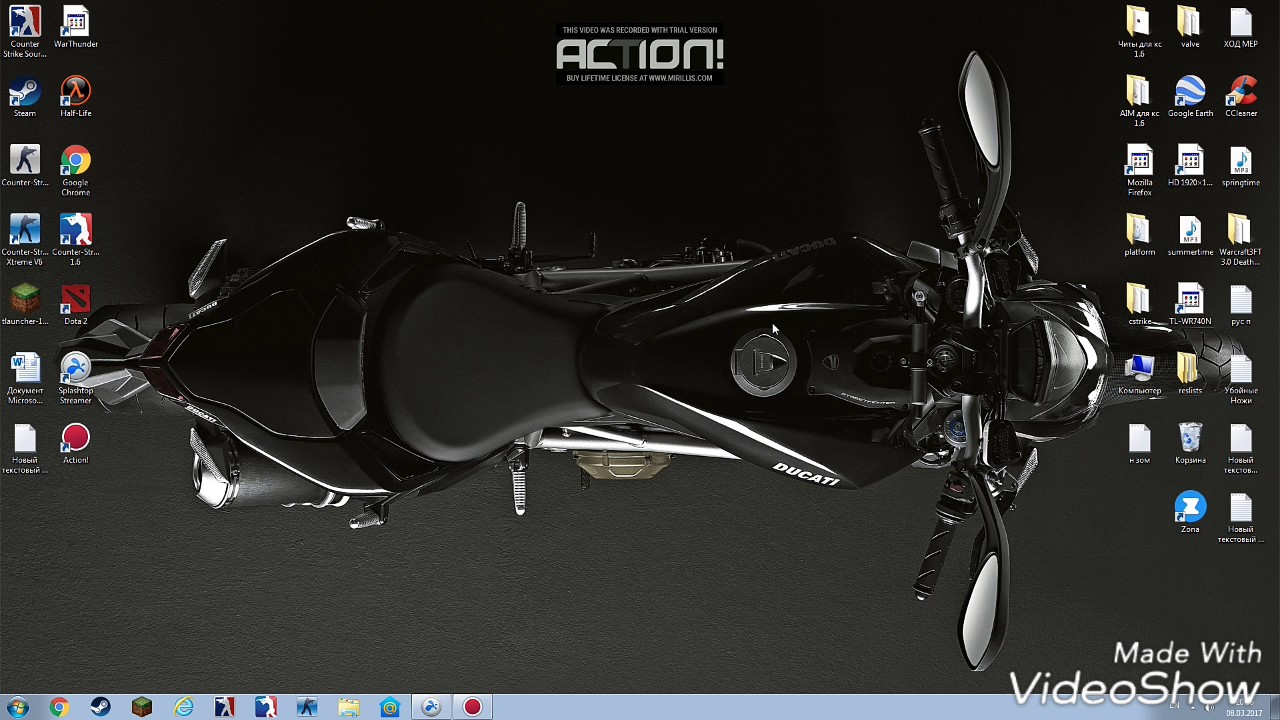Select the Новый текстовый file beside Zona
The height and width of the screenshot is (720, 1280).
[1241, 518]
